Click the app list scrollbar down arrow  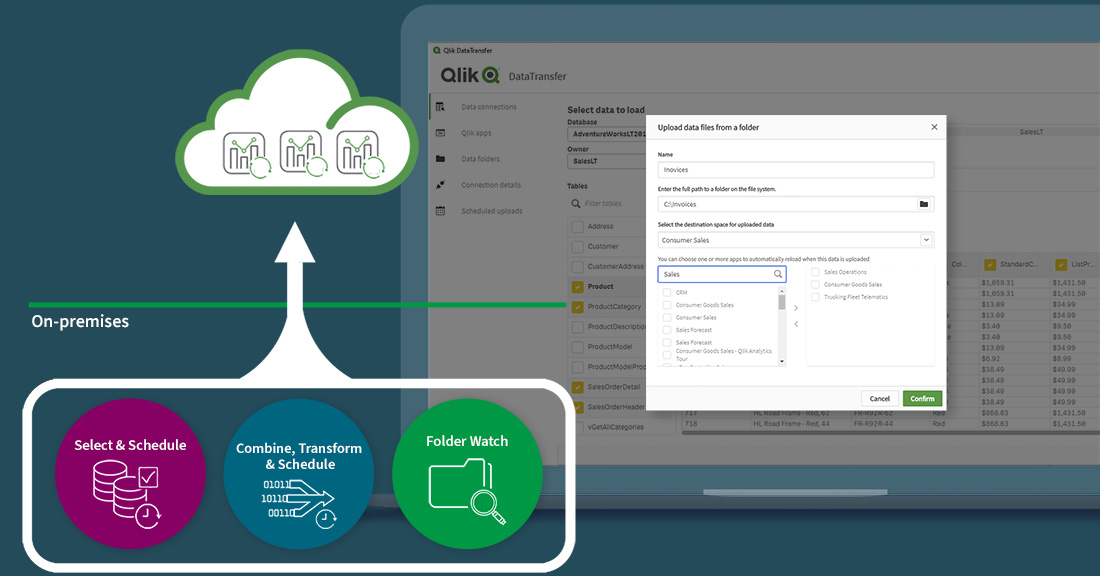pos(782,362)
